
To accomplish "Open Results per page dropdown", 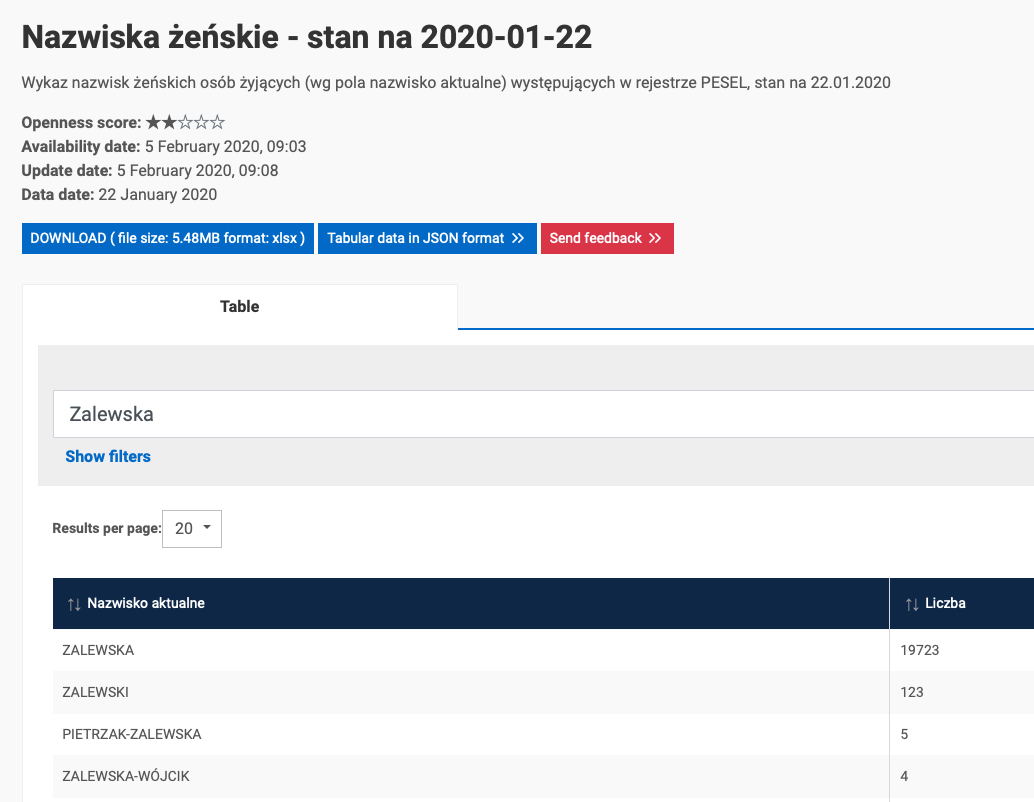I will pyautogui.click(x=192, y=529).
